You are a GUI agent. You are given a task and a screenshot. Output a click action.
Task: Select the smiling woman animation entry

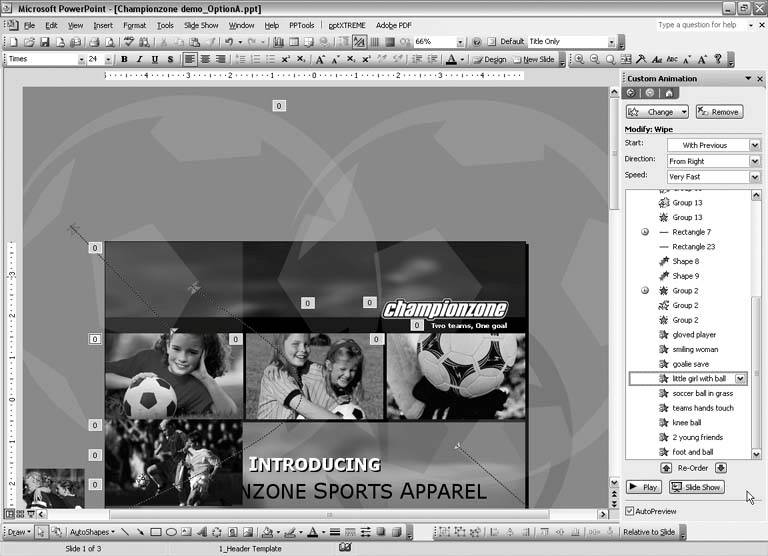pyautogui.click(x=695, y=349)
